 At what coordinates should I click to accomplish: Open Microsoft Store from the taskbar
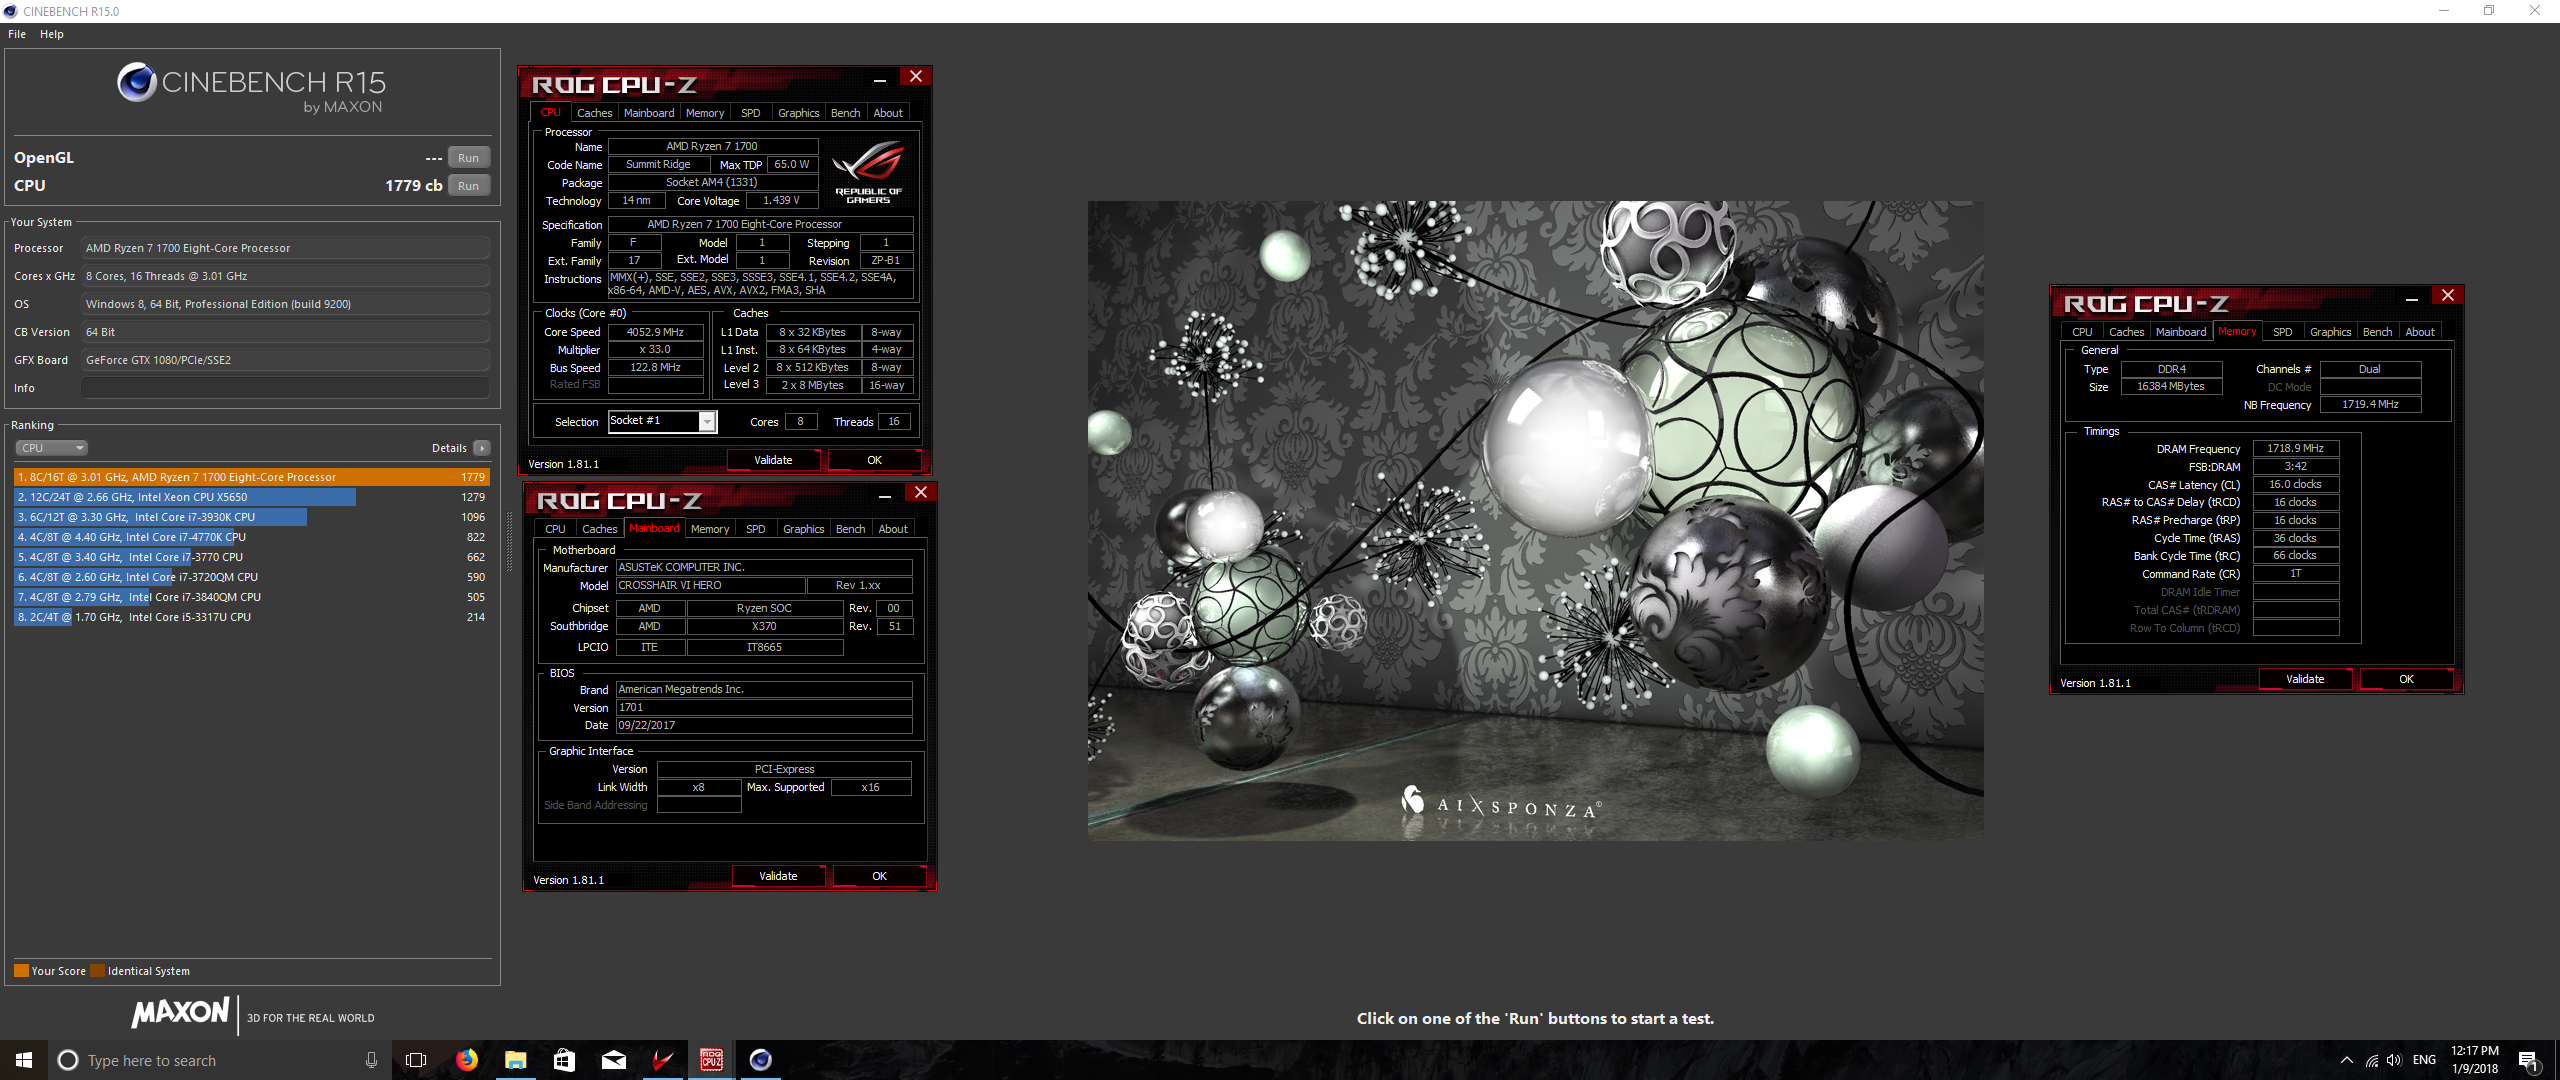pyautogui.click(x=564, y=1060)
